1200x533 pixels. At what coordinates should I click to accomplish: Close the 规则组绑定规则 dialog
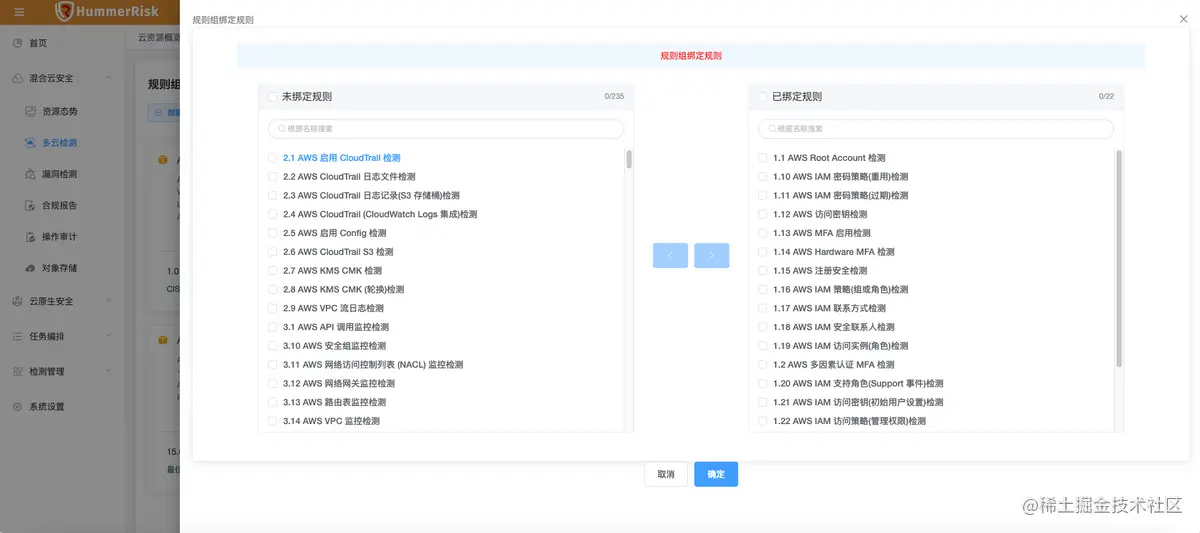point(1183,19)
